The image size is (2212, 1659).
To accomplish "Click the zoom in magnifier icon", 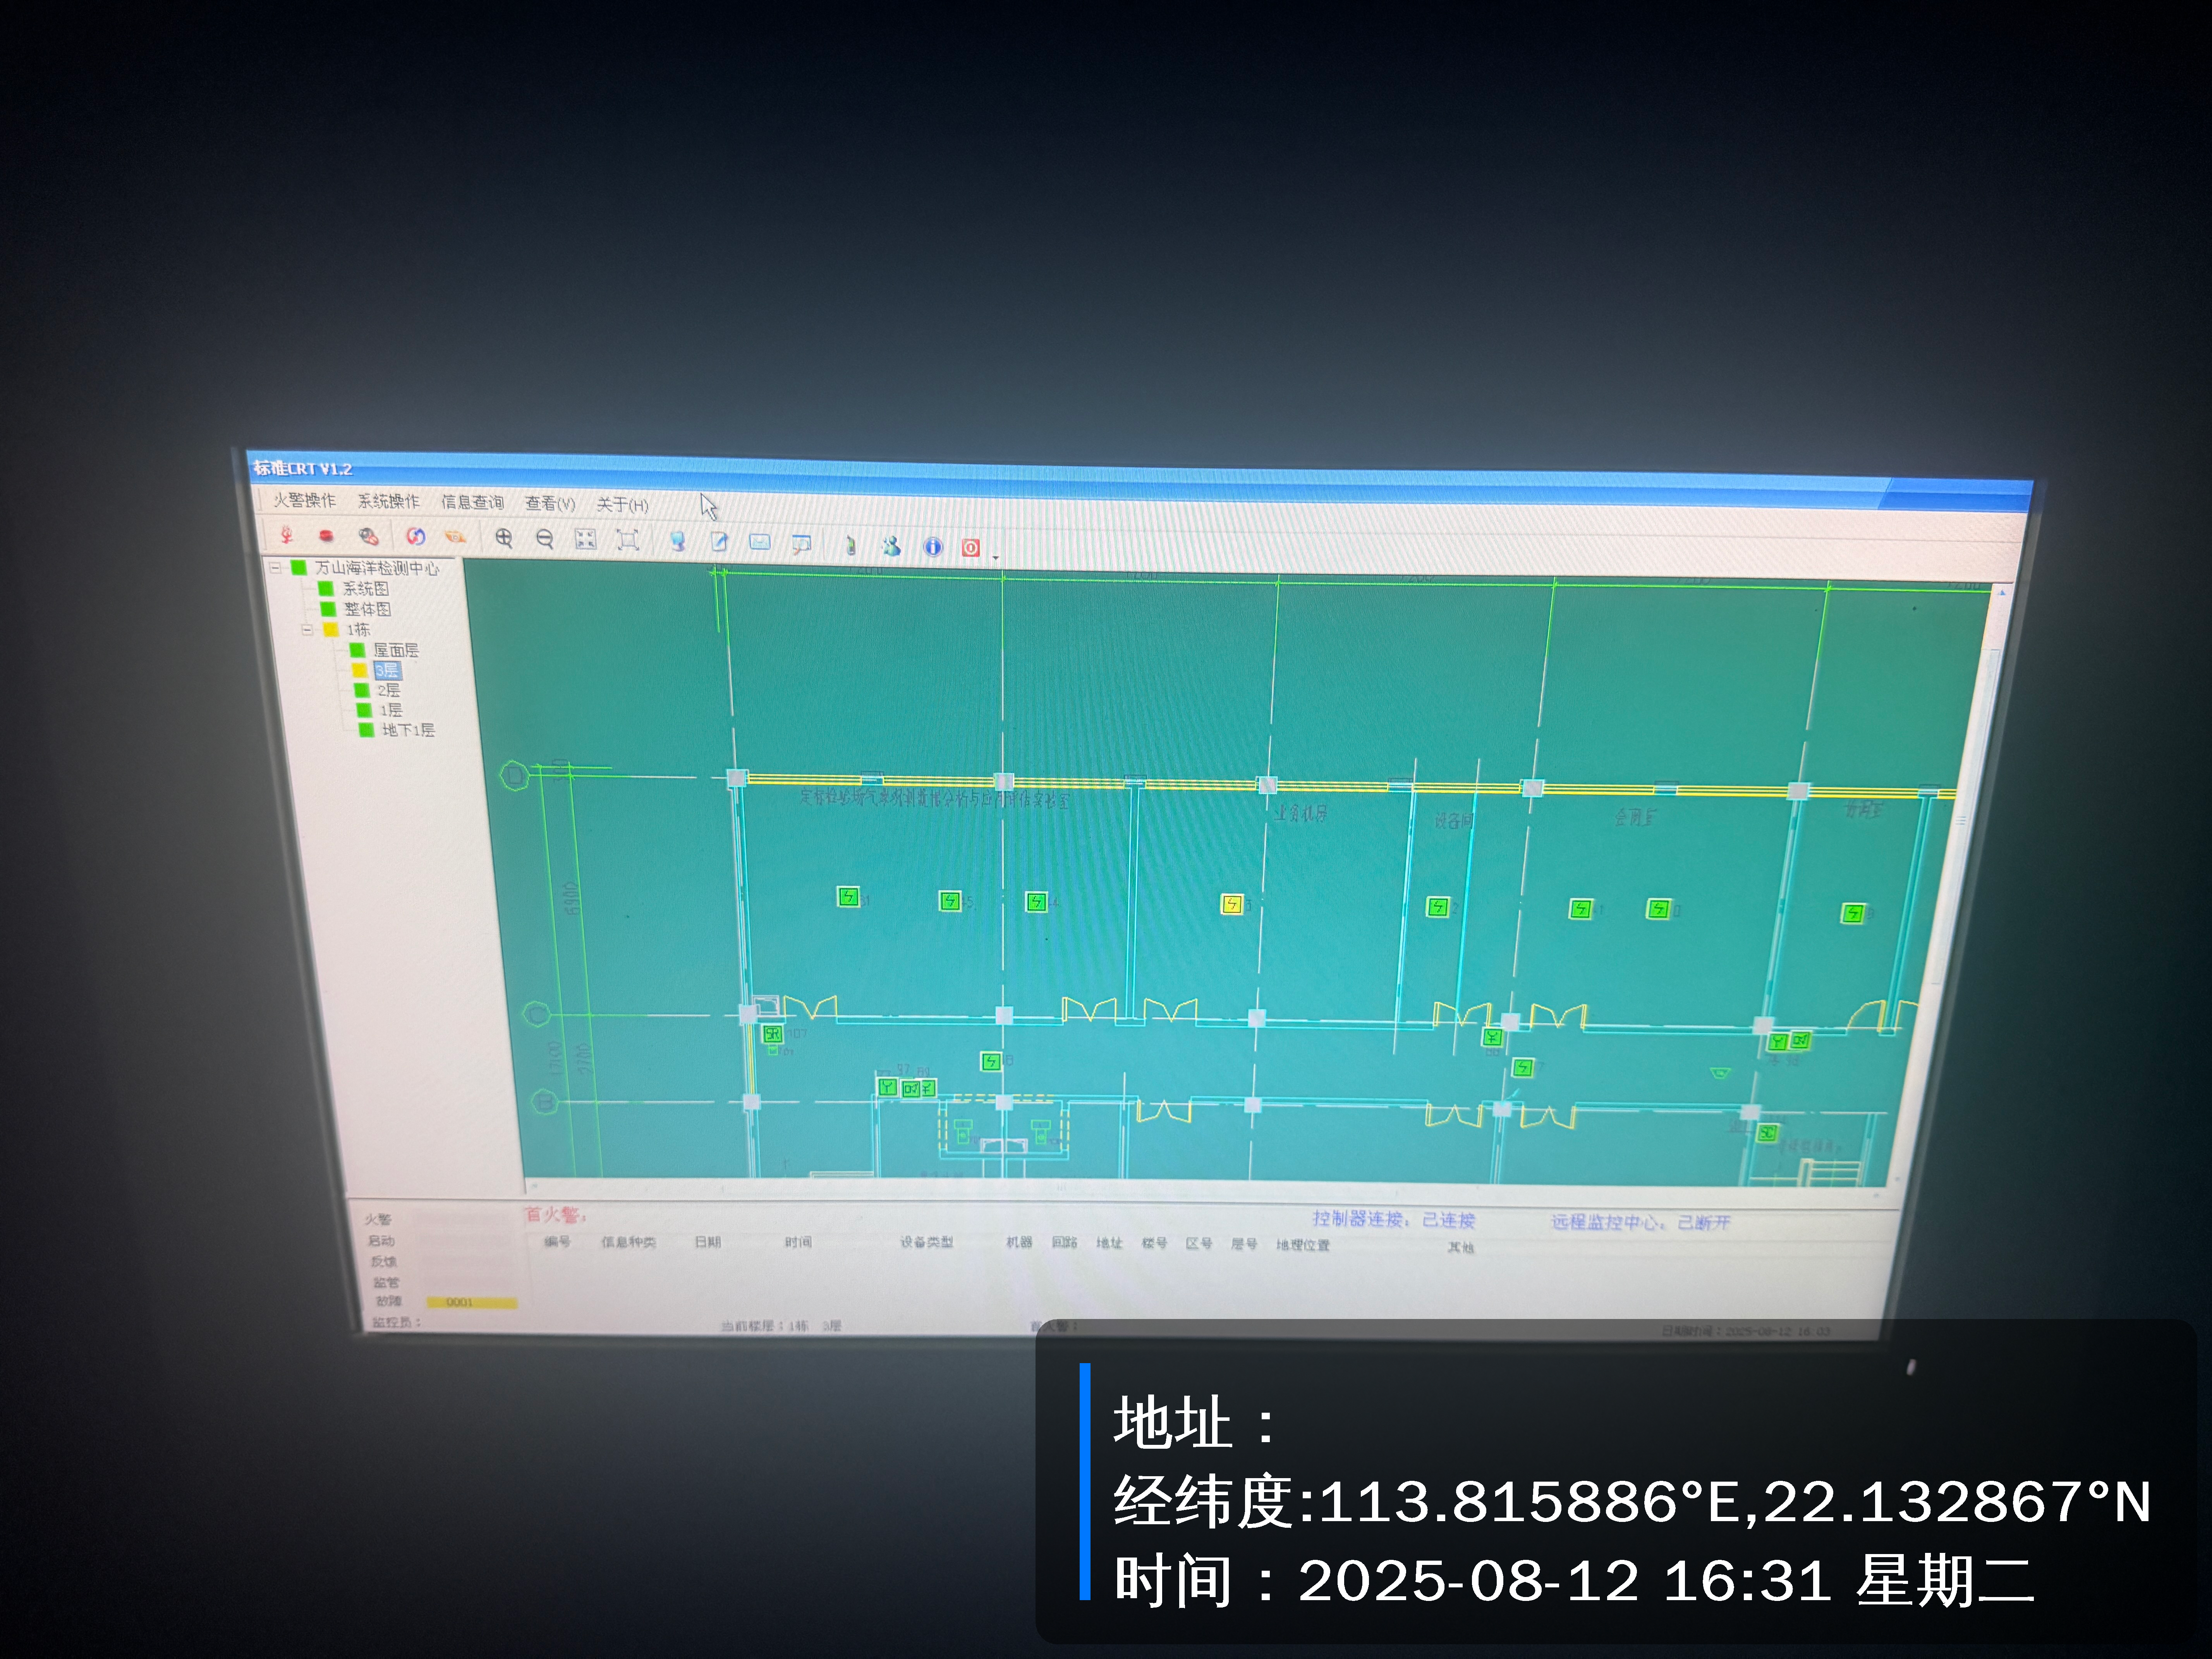I will 504,539.
